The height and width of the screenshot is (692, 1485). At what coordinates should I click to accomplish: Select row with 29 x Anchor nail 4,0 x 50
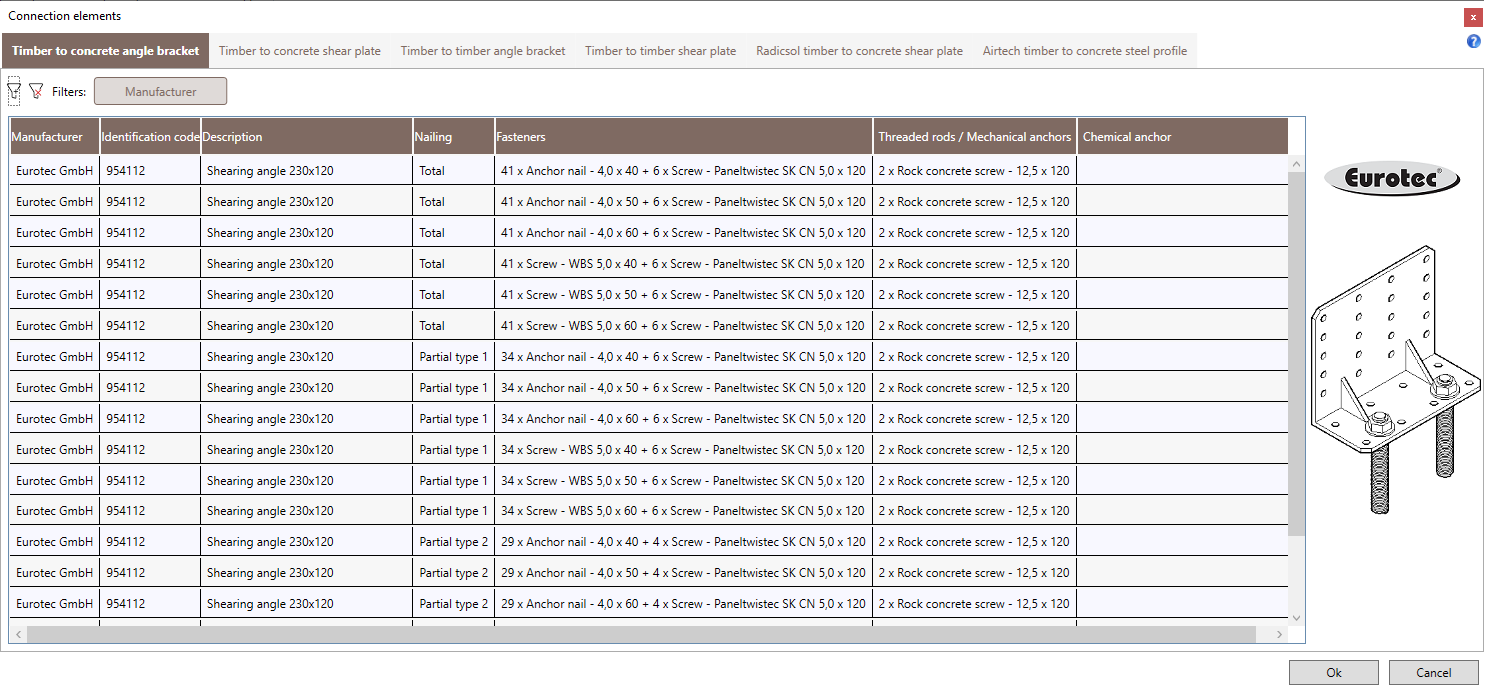click(x=649, y=573)
